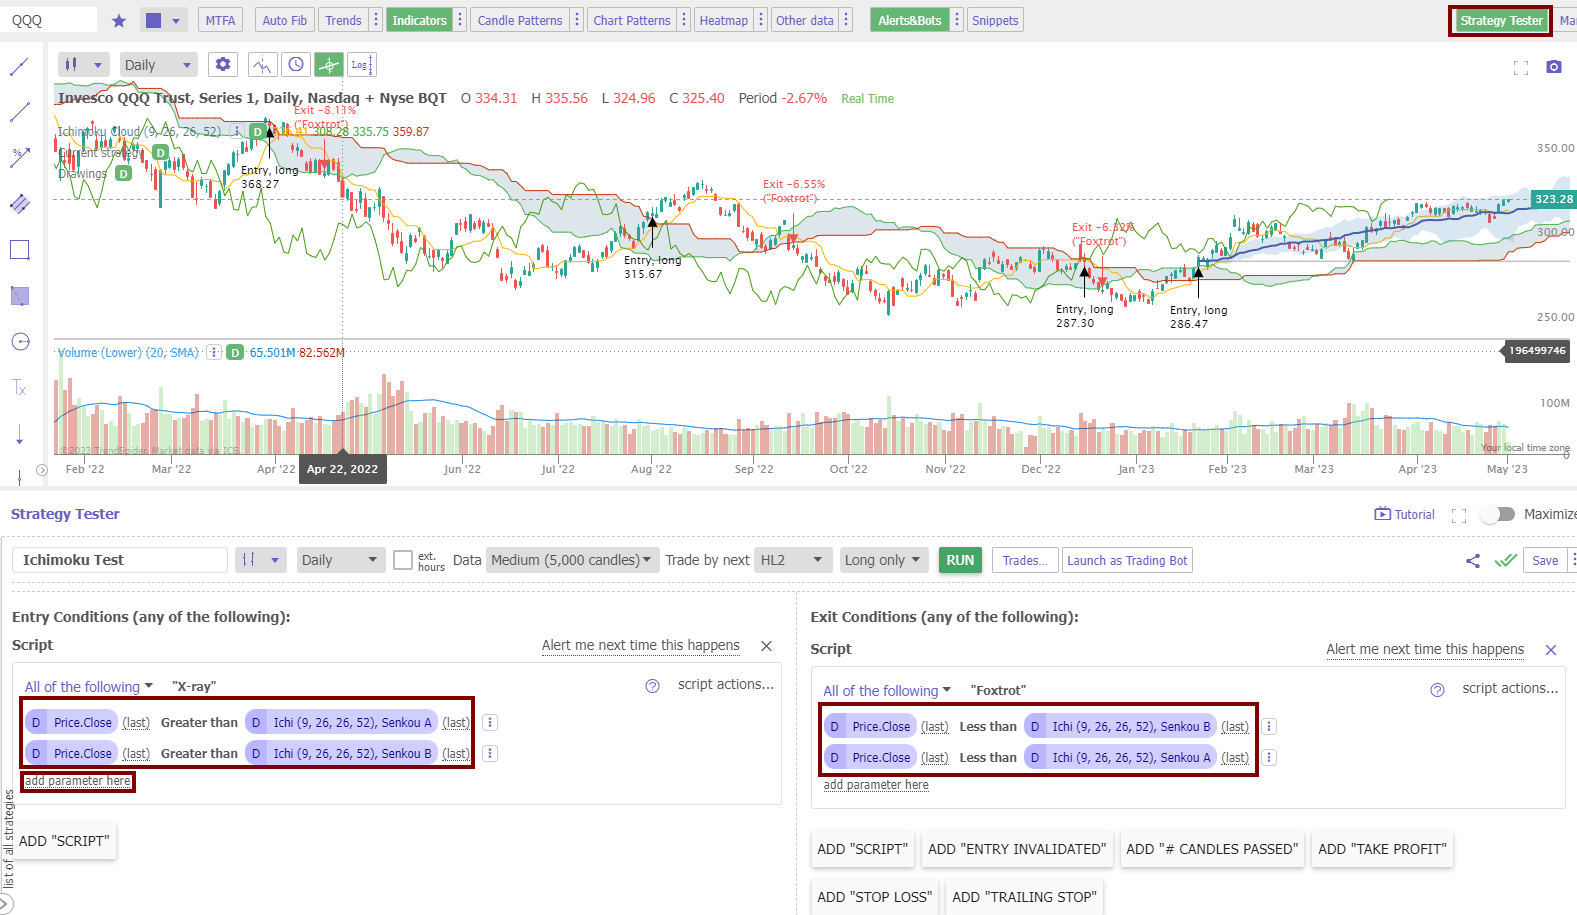Screen dimensions: 1577x915
Task: Open strategy chart type dropdown
Action: point(261,560)
